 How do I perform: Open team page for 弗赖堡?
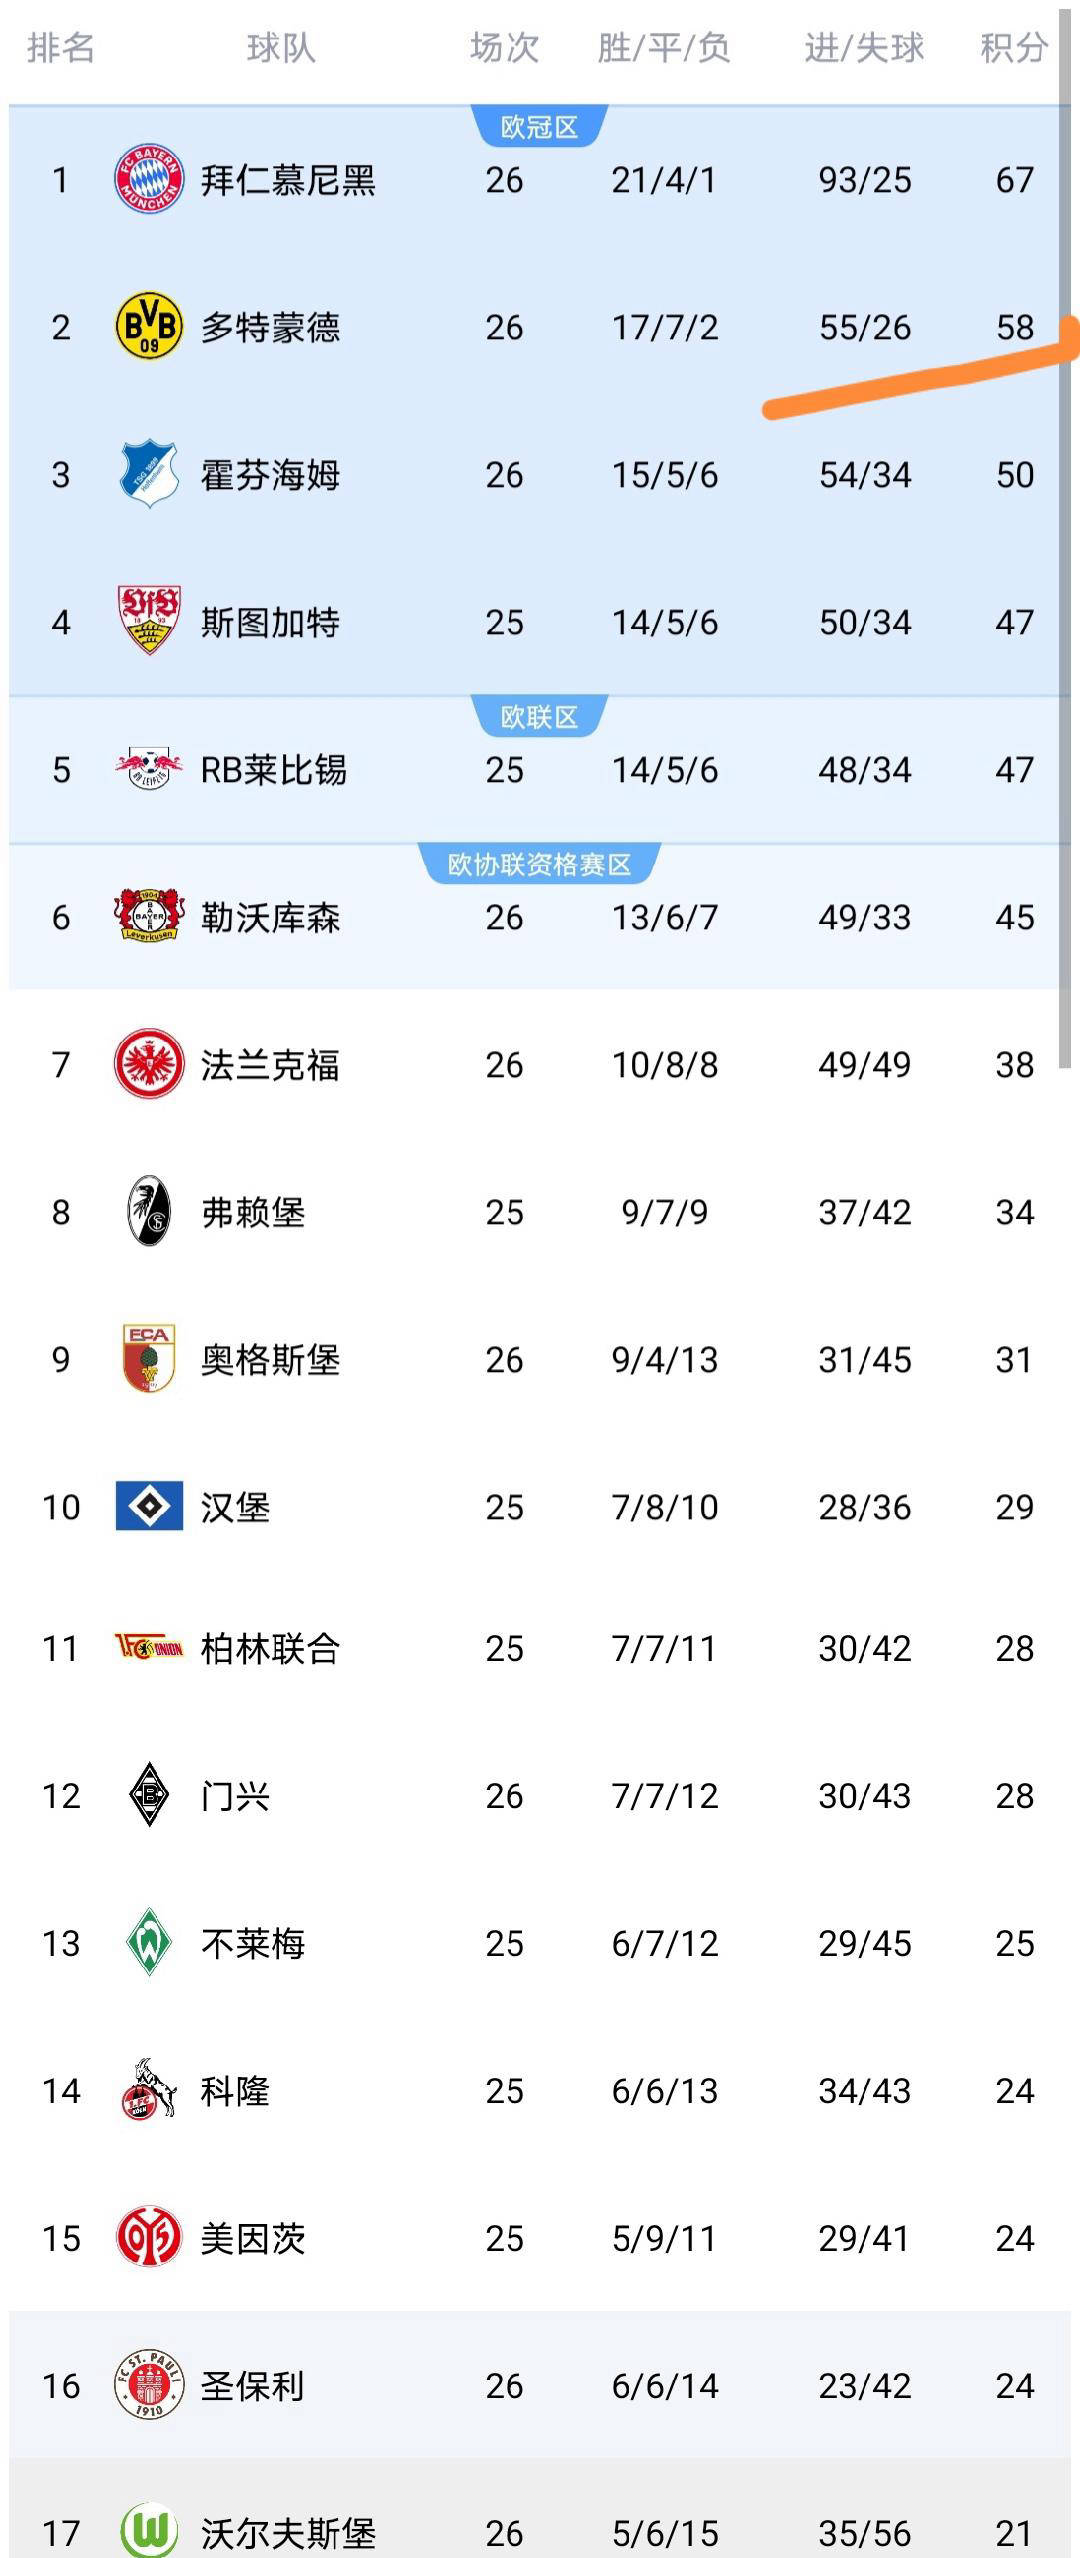point(253,1212)
